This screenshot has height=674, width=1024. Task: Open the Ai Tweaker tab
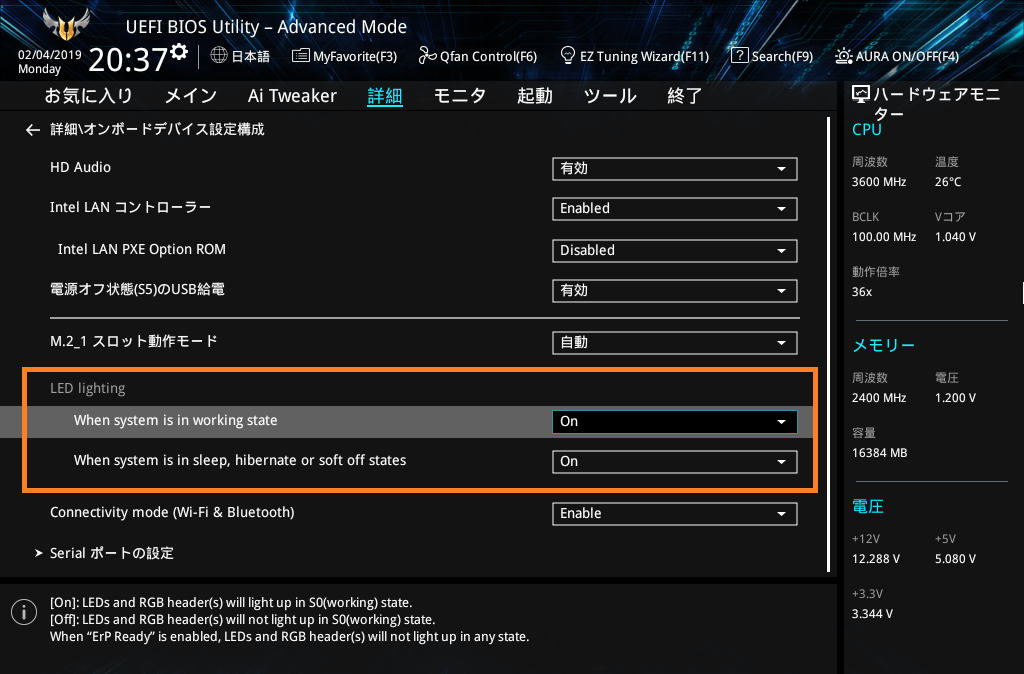[292, 96]
